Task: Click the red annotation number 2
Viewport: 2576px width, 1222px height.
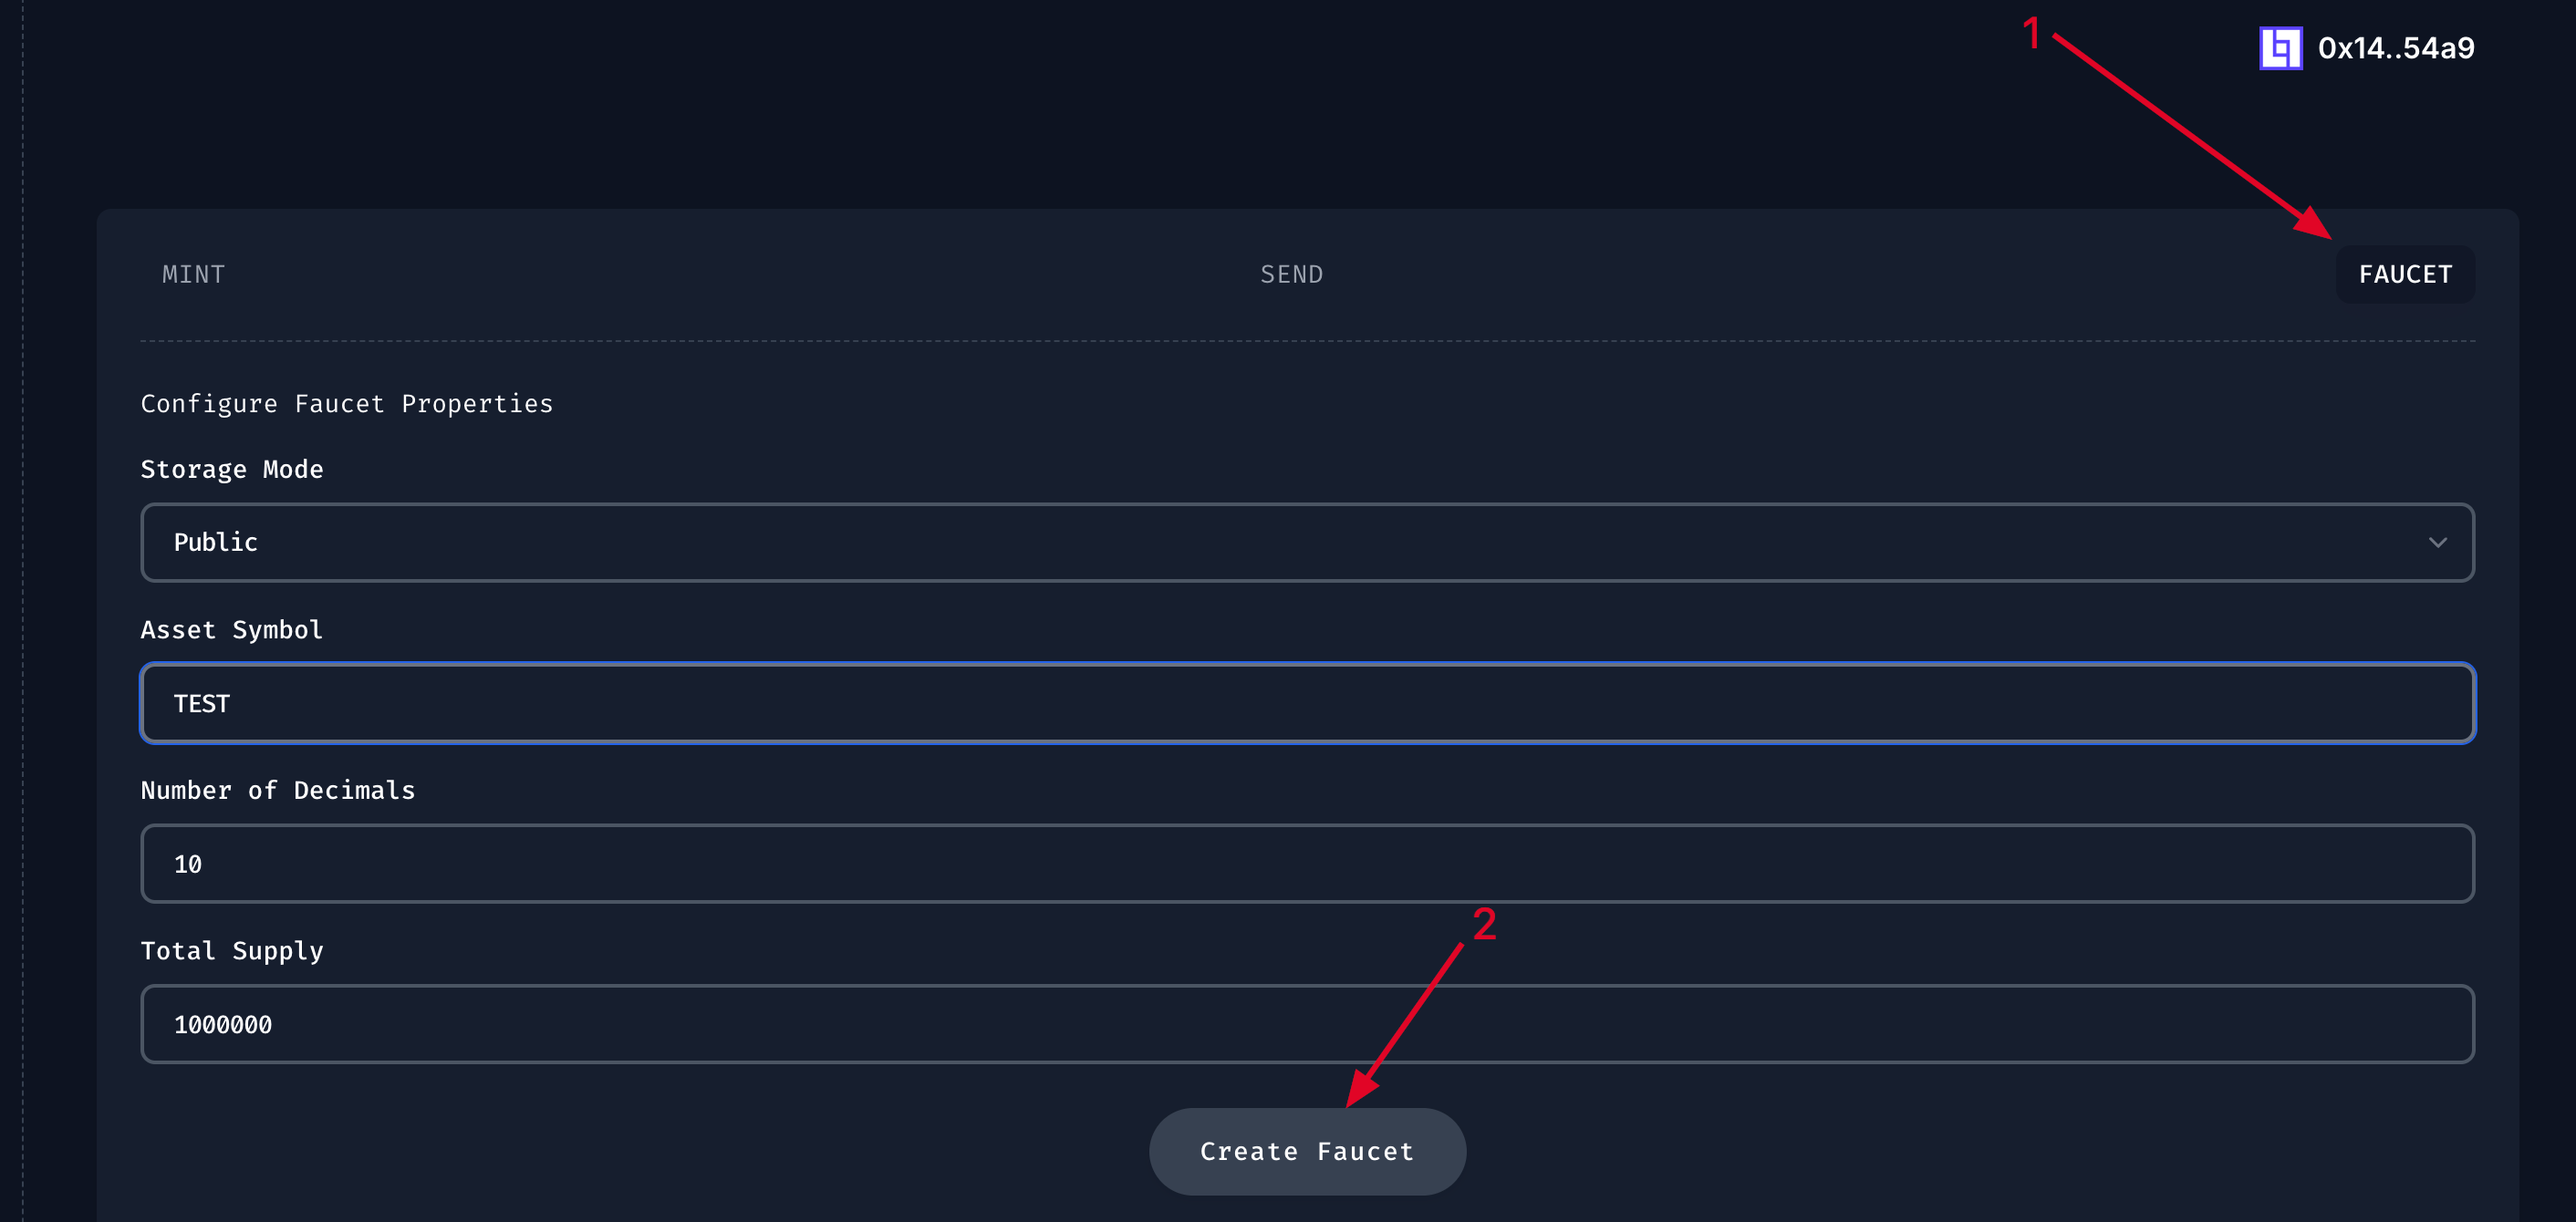Action: point(1484,923)
